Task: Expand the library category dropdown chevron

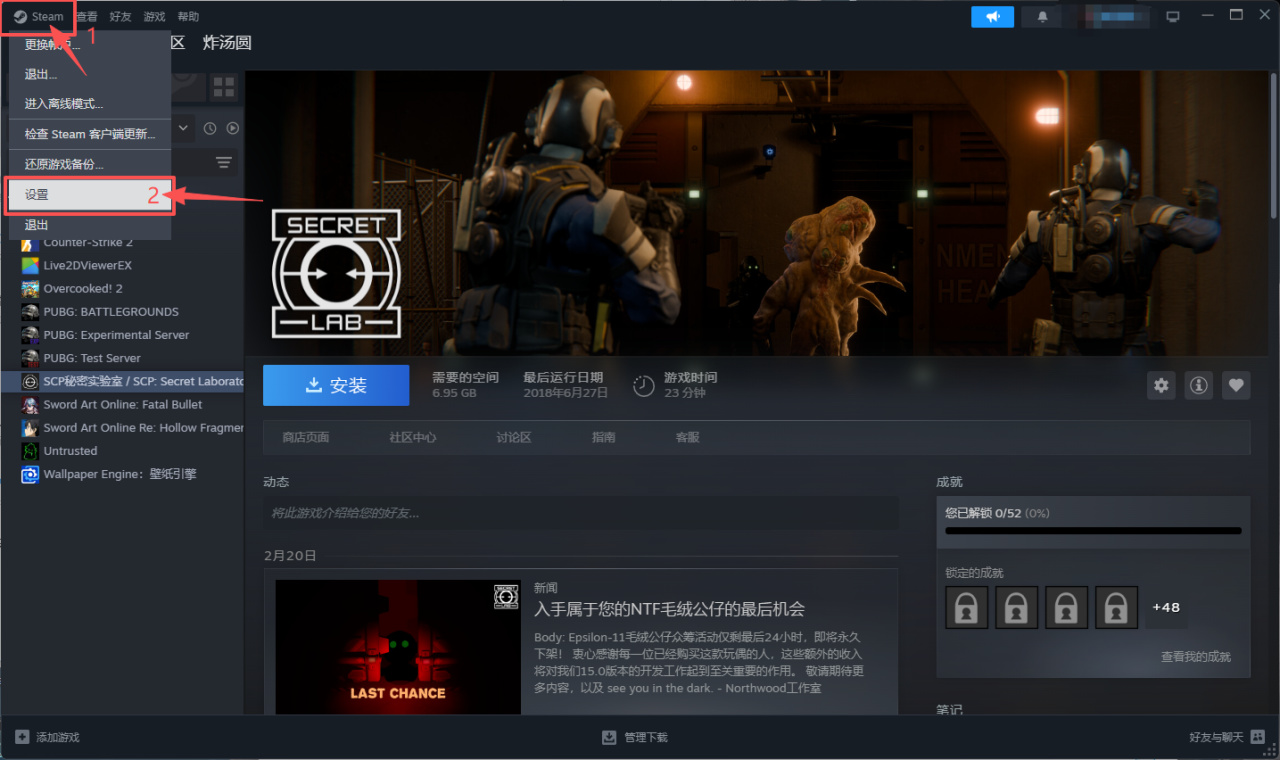Action: [183, 128]
